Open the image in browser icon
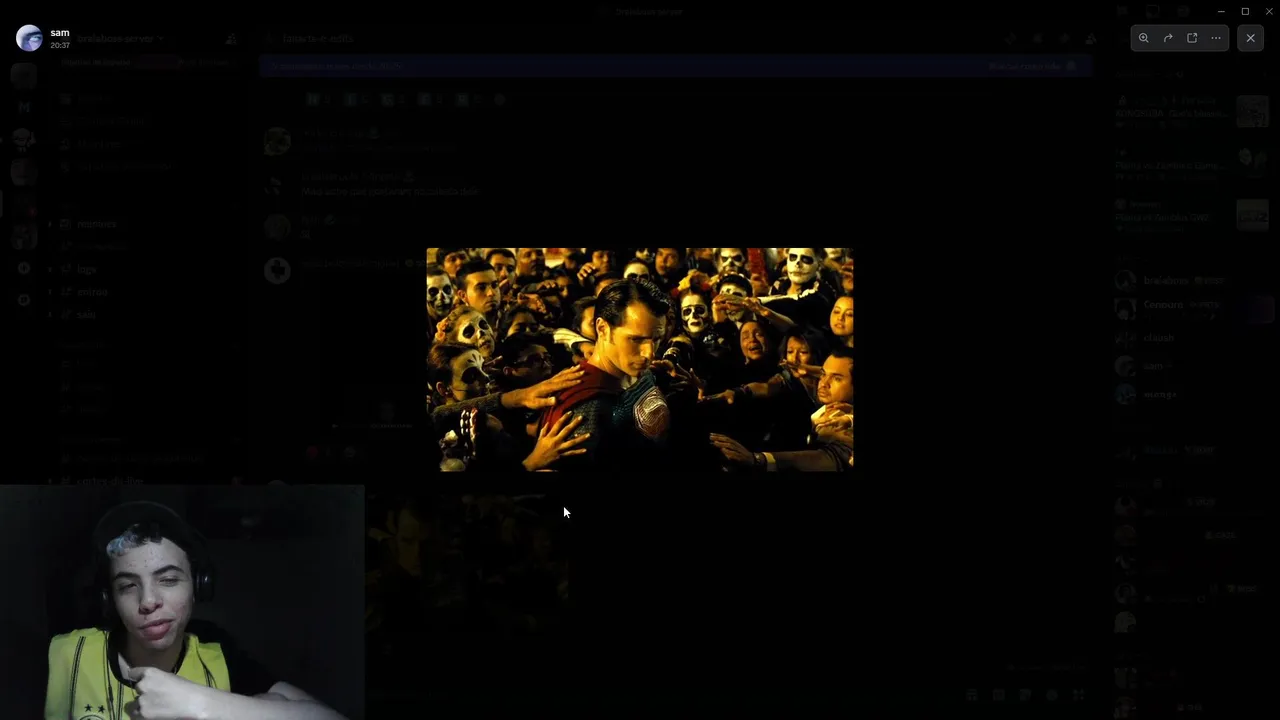The image size is (1280, 720). click(x=1192, y=38)
